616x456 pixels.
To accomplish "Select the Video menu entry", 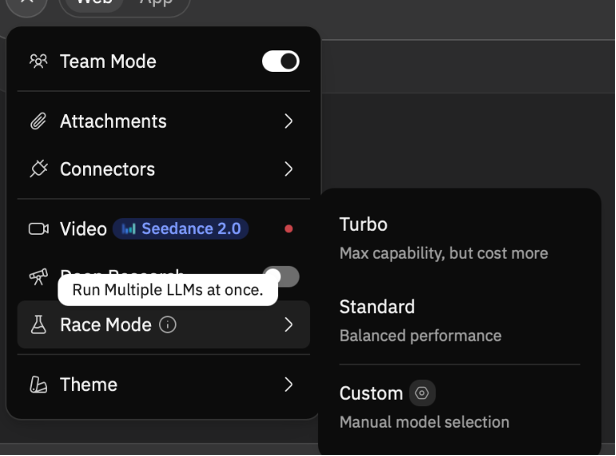I will [163, 229].
